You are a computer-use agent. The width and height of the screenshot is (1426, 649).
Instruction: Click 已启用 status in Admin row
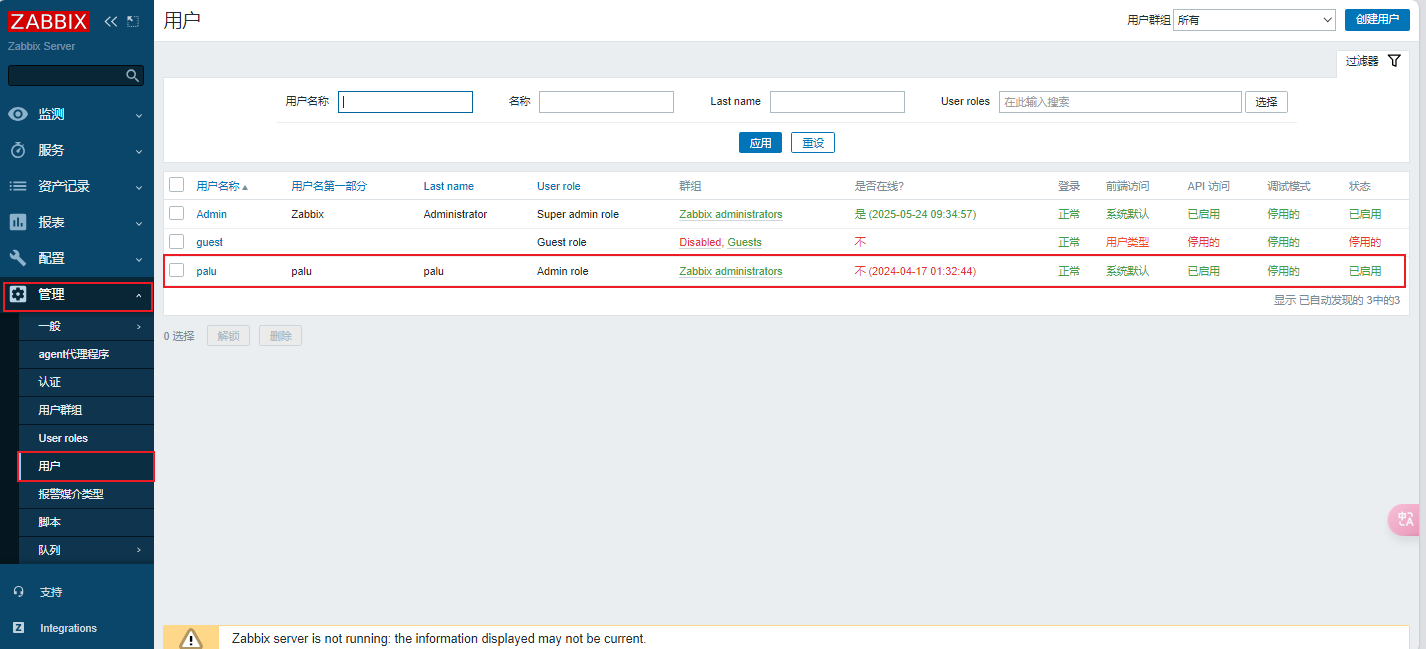point(1365,214)
